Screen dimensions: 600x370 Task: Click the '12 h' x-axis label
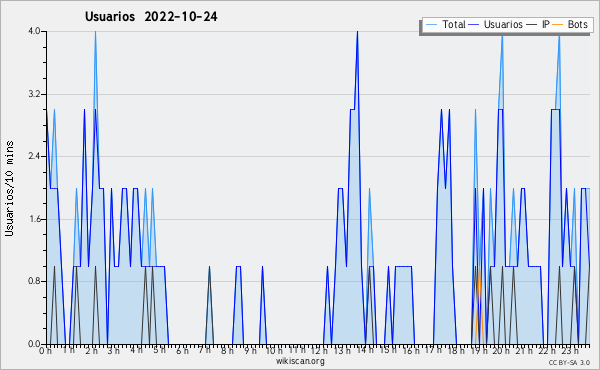(320, 350)
